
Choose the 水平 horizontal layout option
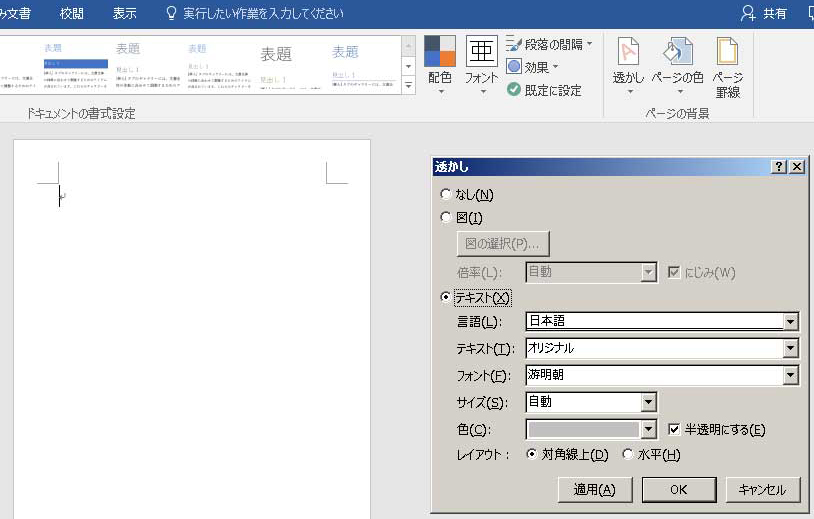[x=628, y=455]
